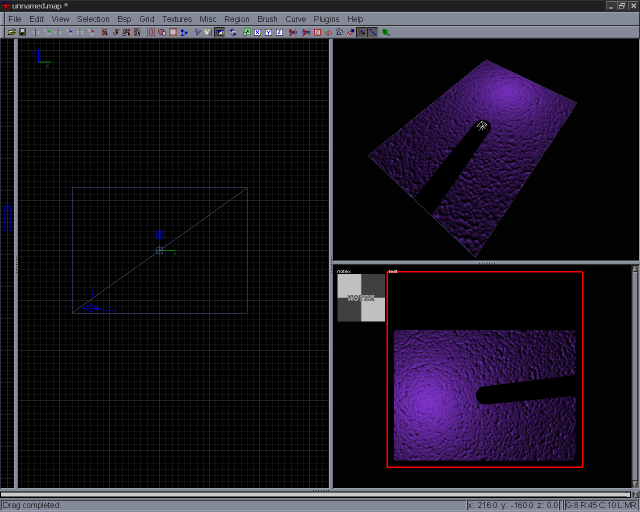
Task: Toggle the pressed blue-diagonal toolbar button
Action: point(372,32)
